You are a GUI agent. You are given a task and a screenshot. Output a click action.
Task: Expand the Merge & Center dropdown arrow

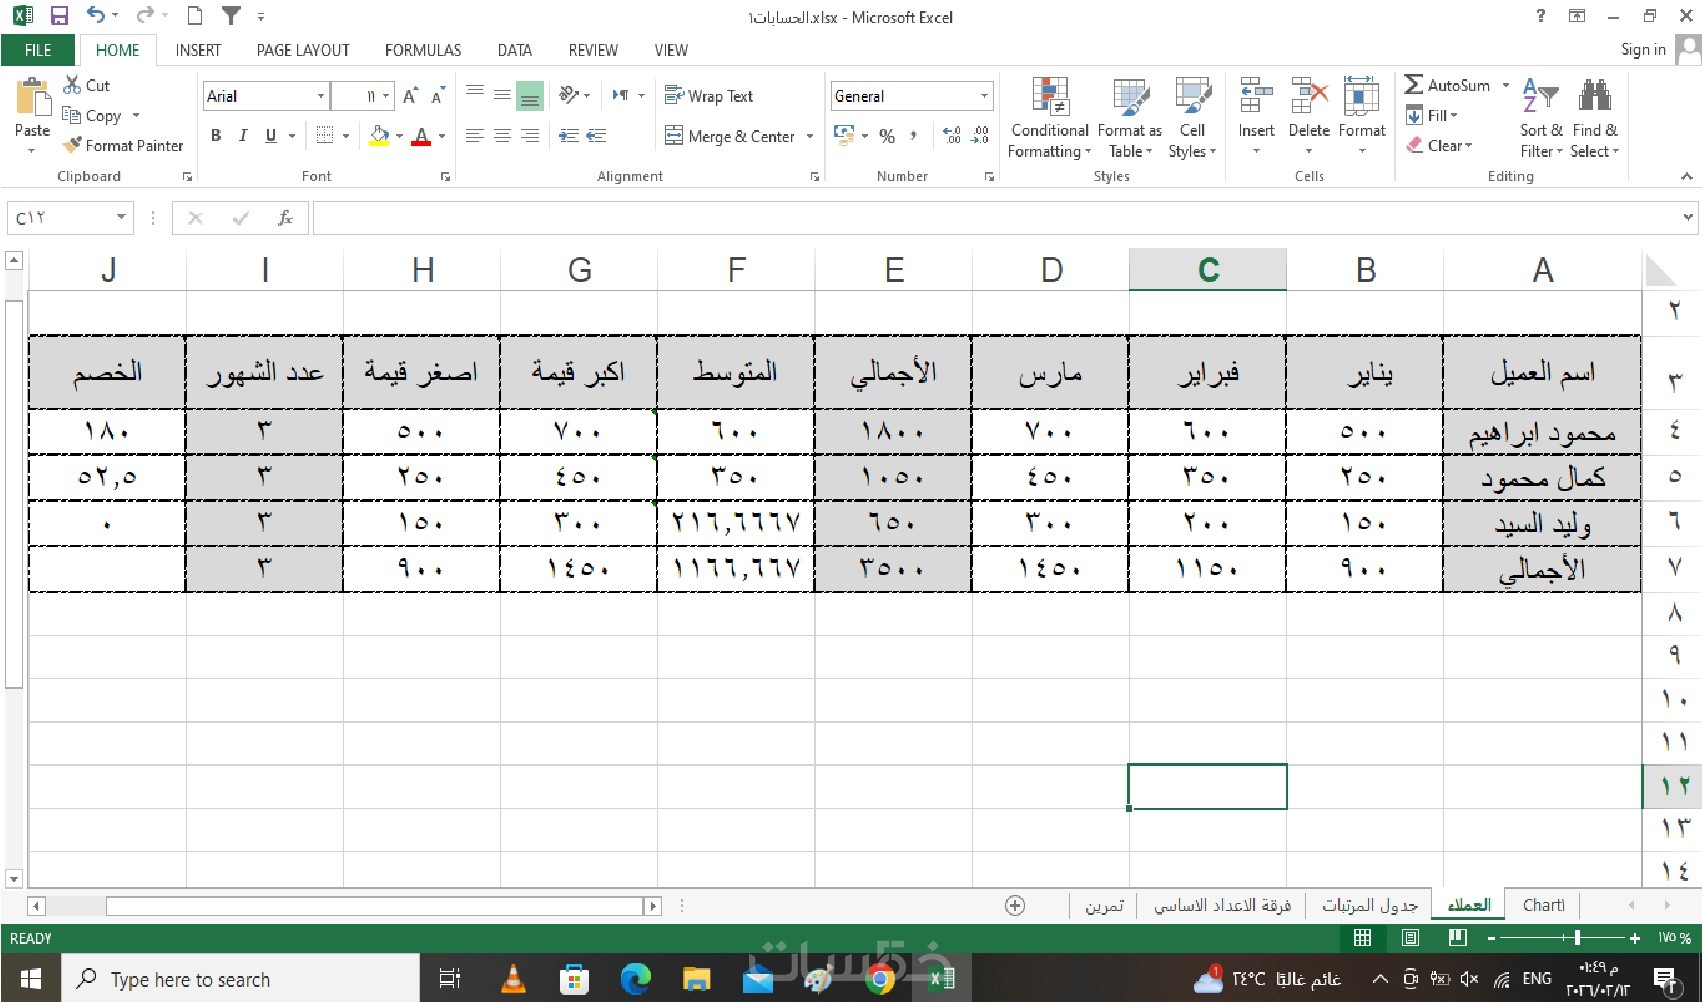point(810,136)
